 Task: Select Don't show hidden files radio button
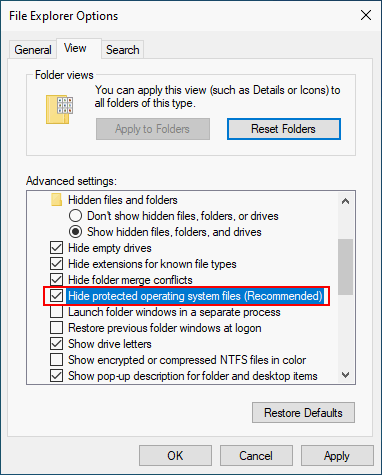(x=76, y=216)
